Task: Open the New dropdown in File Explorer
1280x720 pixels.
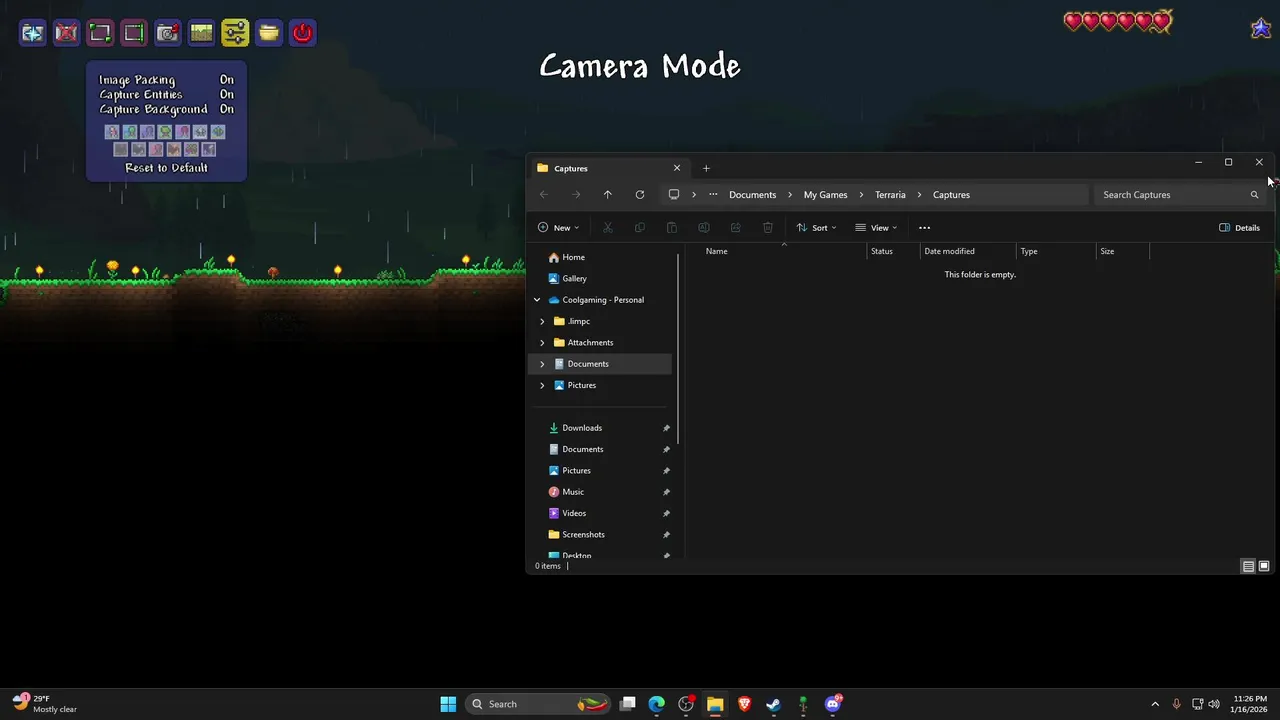Action: tap(558, 227)
